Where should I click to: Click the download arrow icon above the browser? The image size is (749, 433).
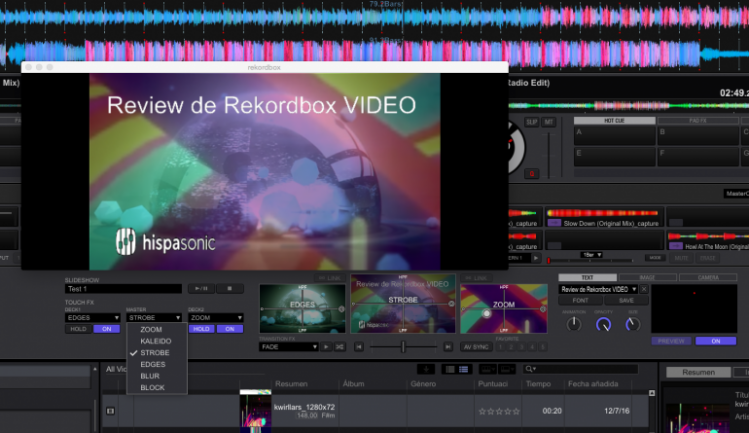tap(426, 369)
